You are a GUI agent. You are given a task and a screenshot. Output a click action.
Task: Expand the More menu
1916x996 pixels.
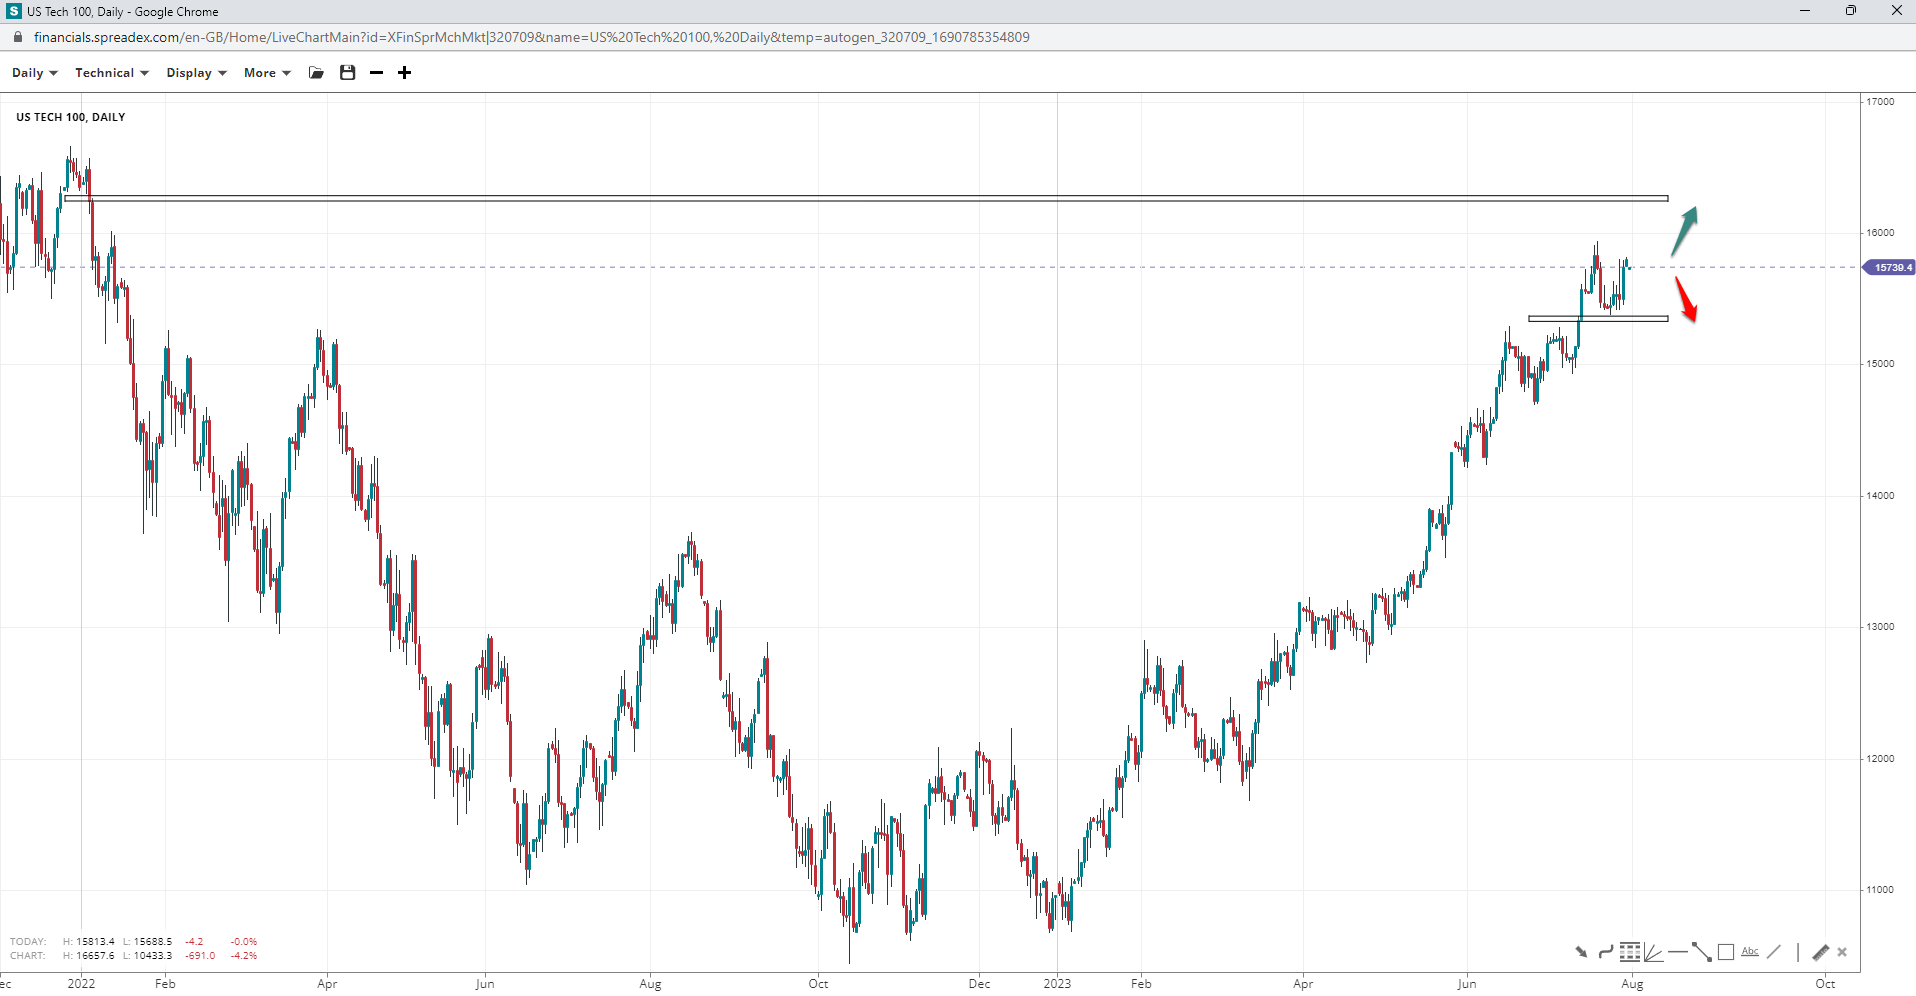point(267,73)
